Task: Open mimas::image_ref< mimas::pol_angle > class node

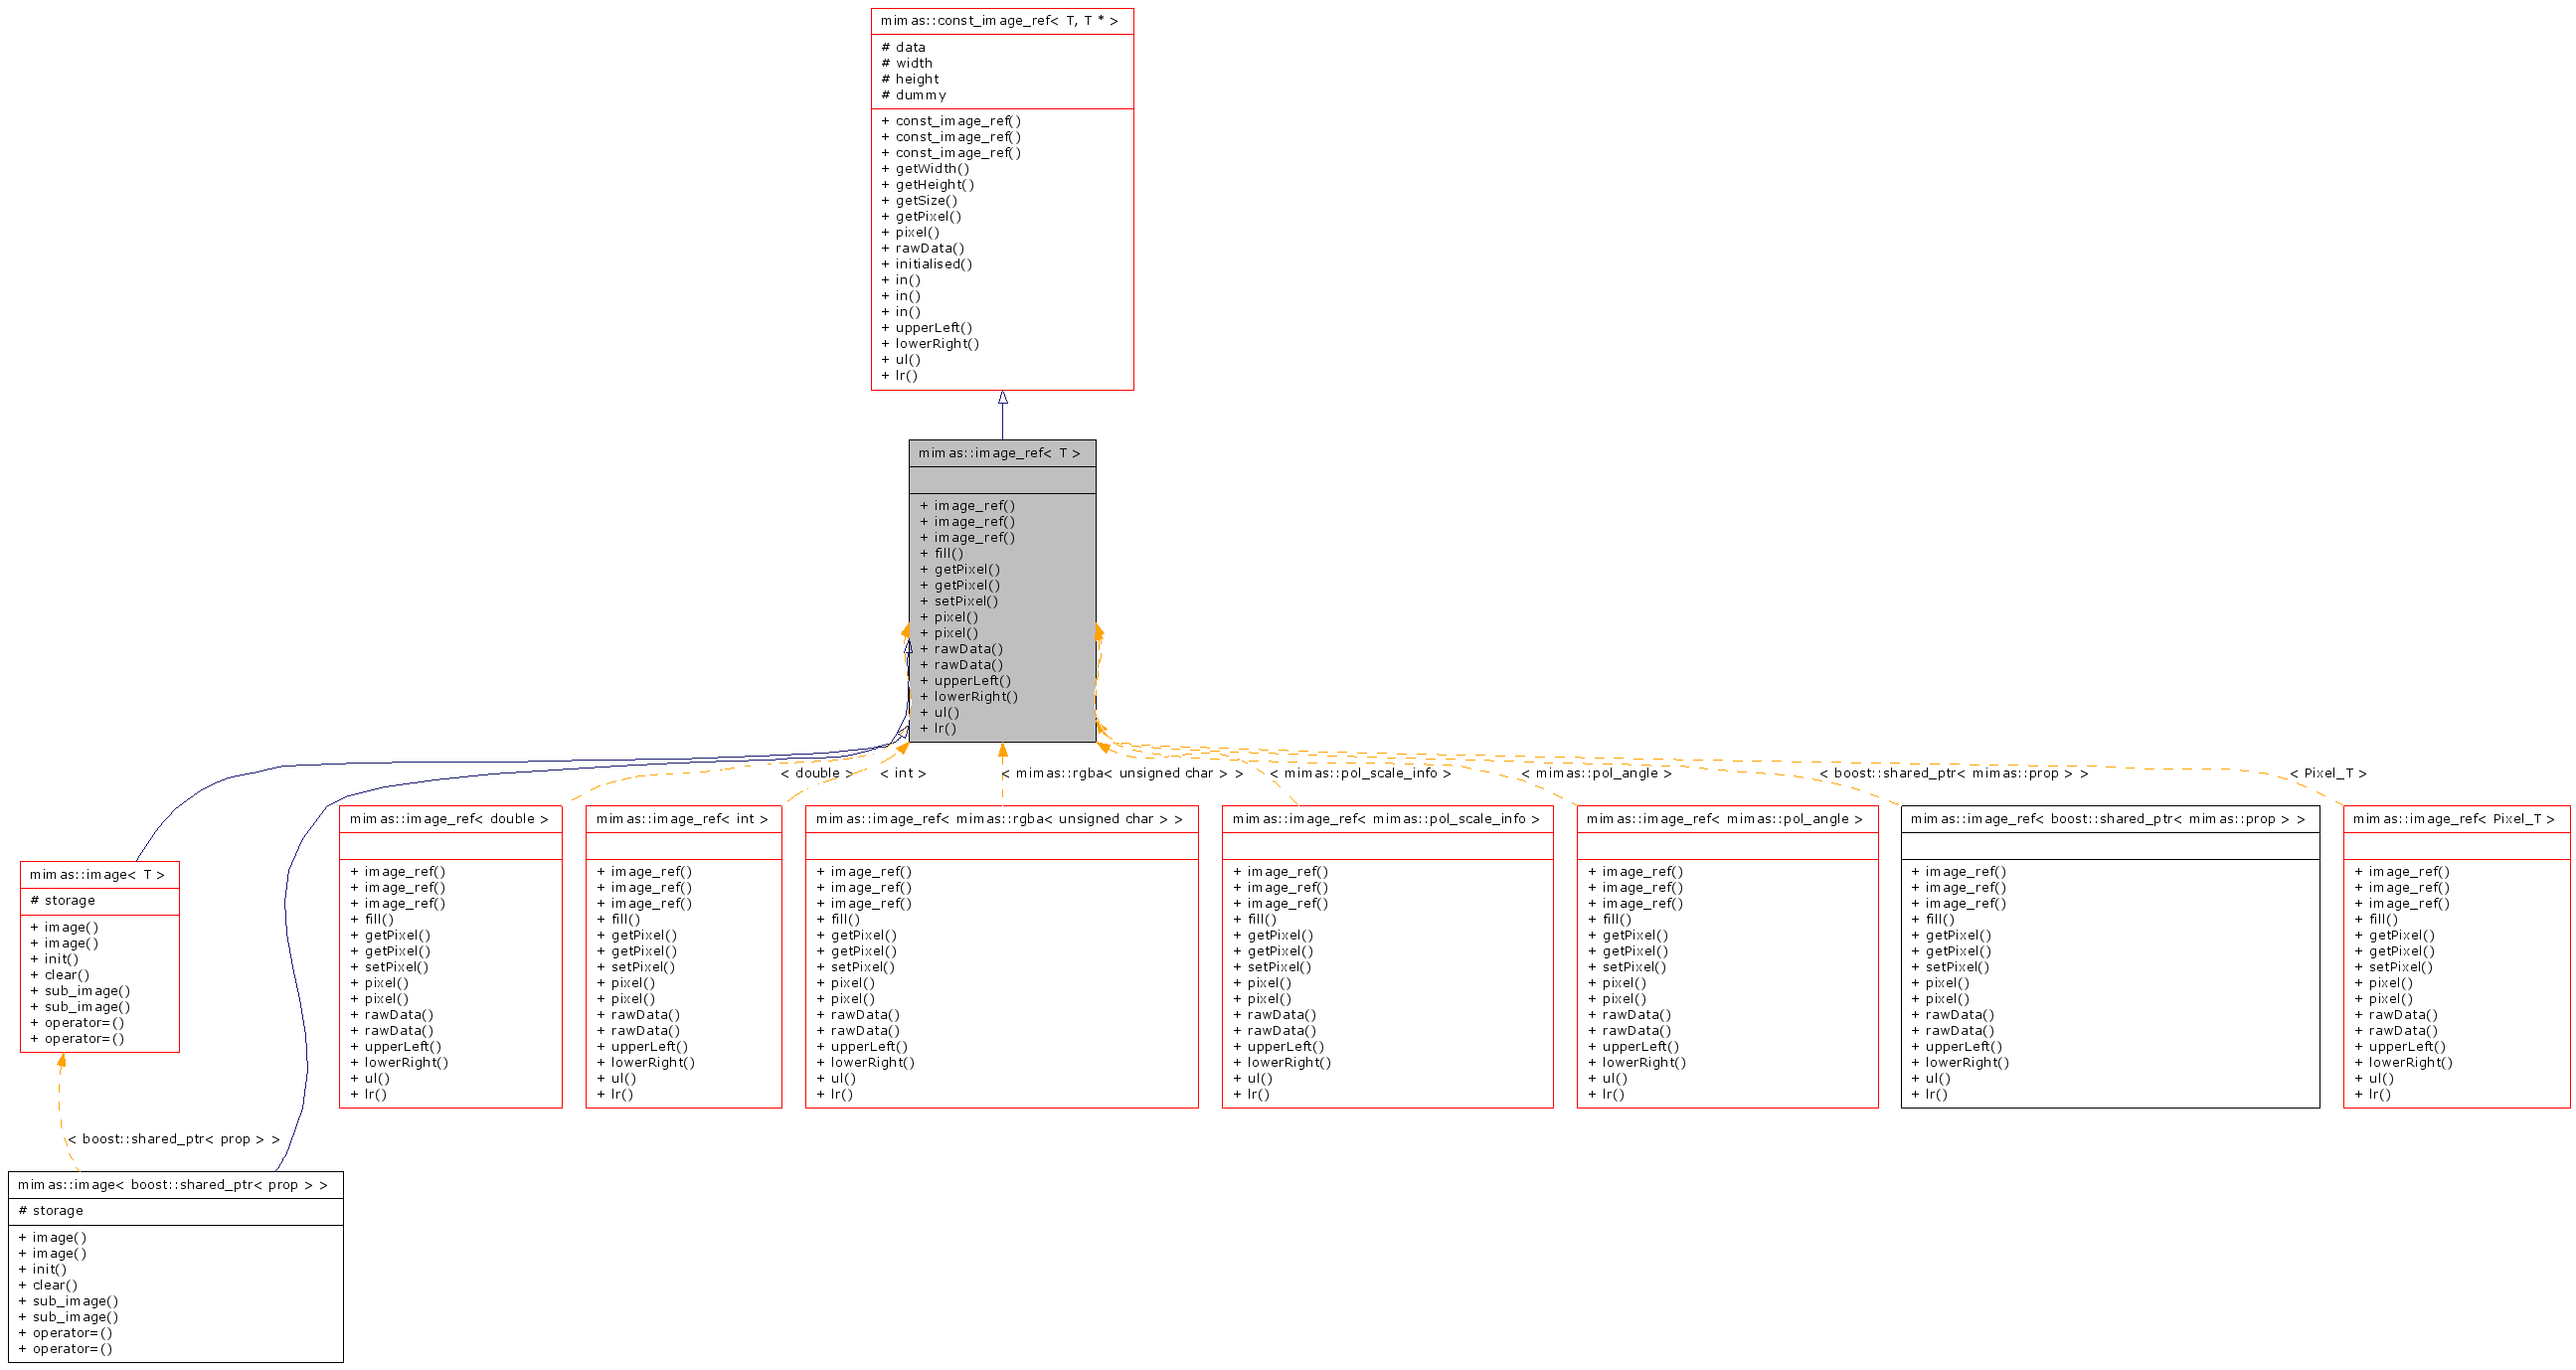Action: pos(1725,819)
